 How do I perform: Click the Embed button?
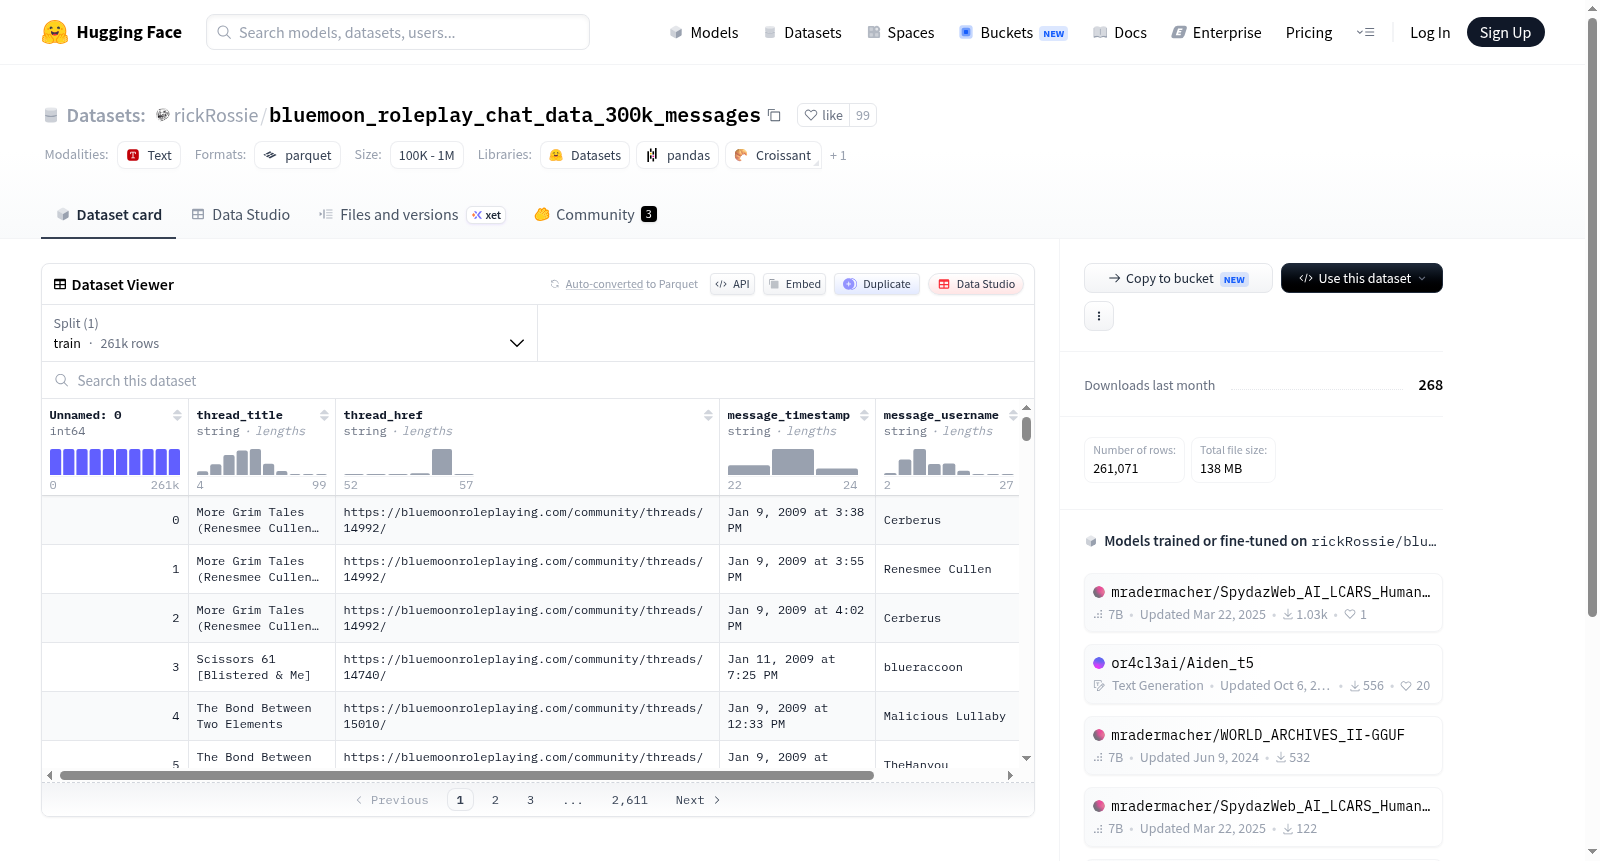(x=794, y=284)
